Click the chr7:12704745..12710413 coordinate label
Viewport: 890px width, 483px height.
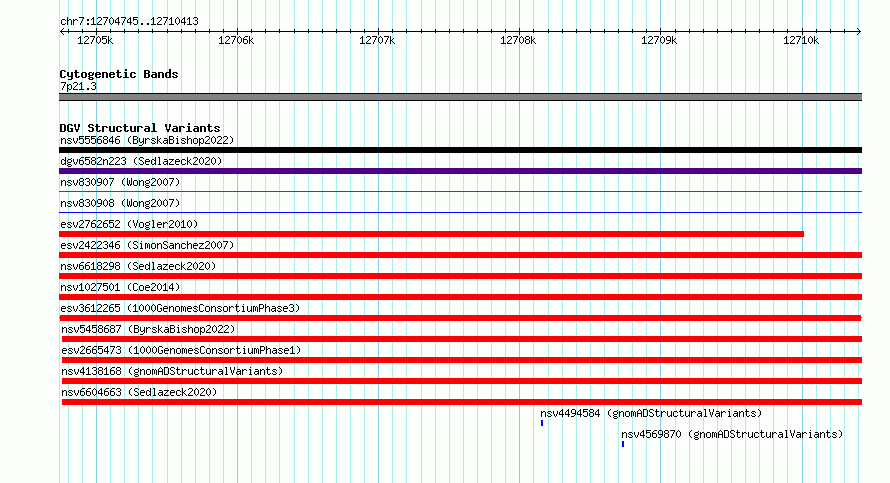click(129, 21)
